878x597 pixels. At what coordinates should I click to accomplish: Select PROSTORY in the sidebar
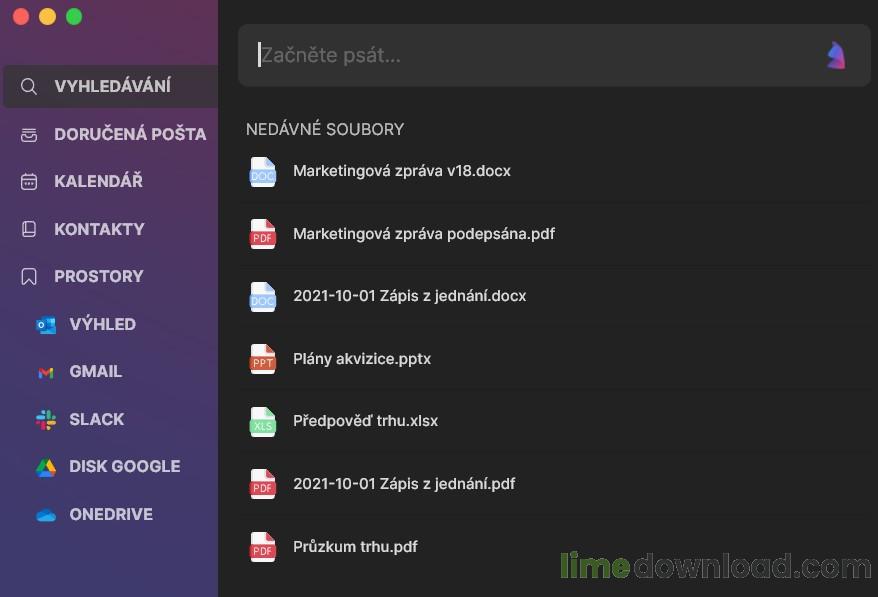click(x=98, y=276)
